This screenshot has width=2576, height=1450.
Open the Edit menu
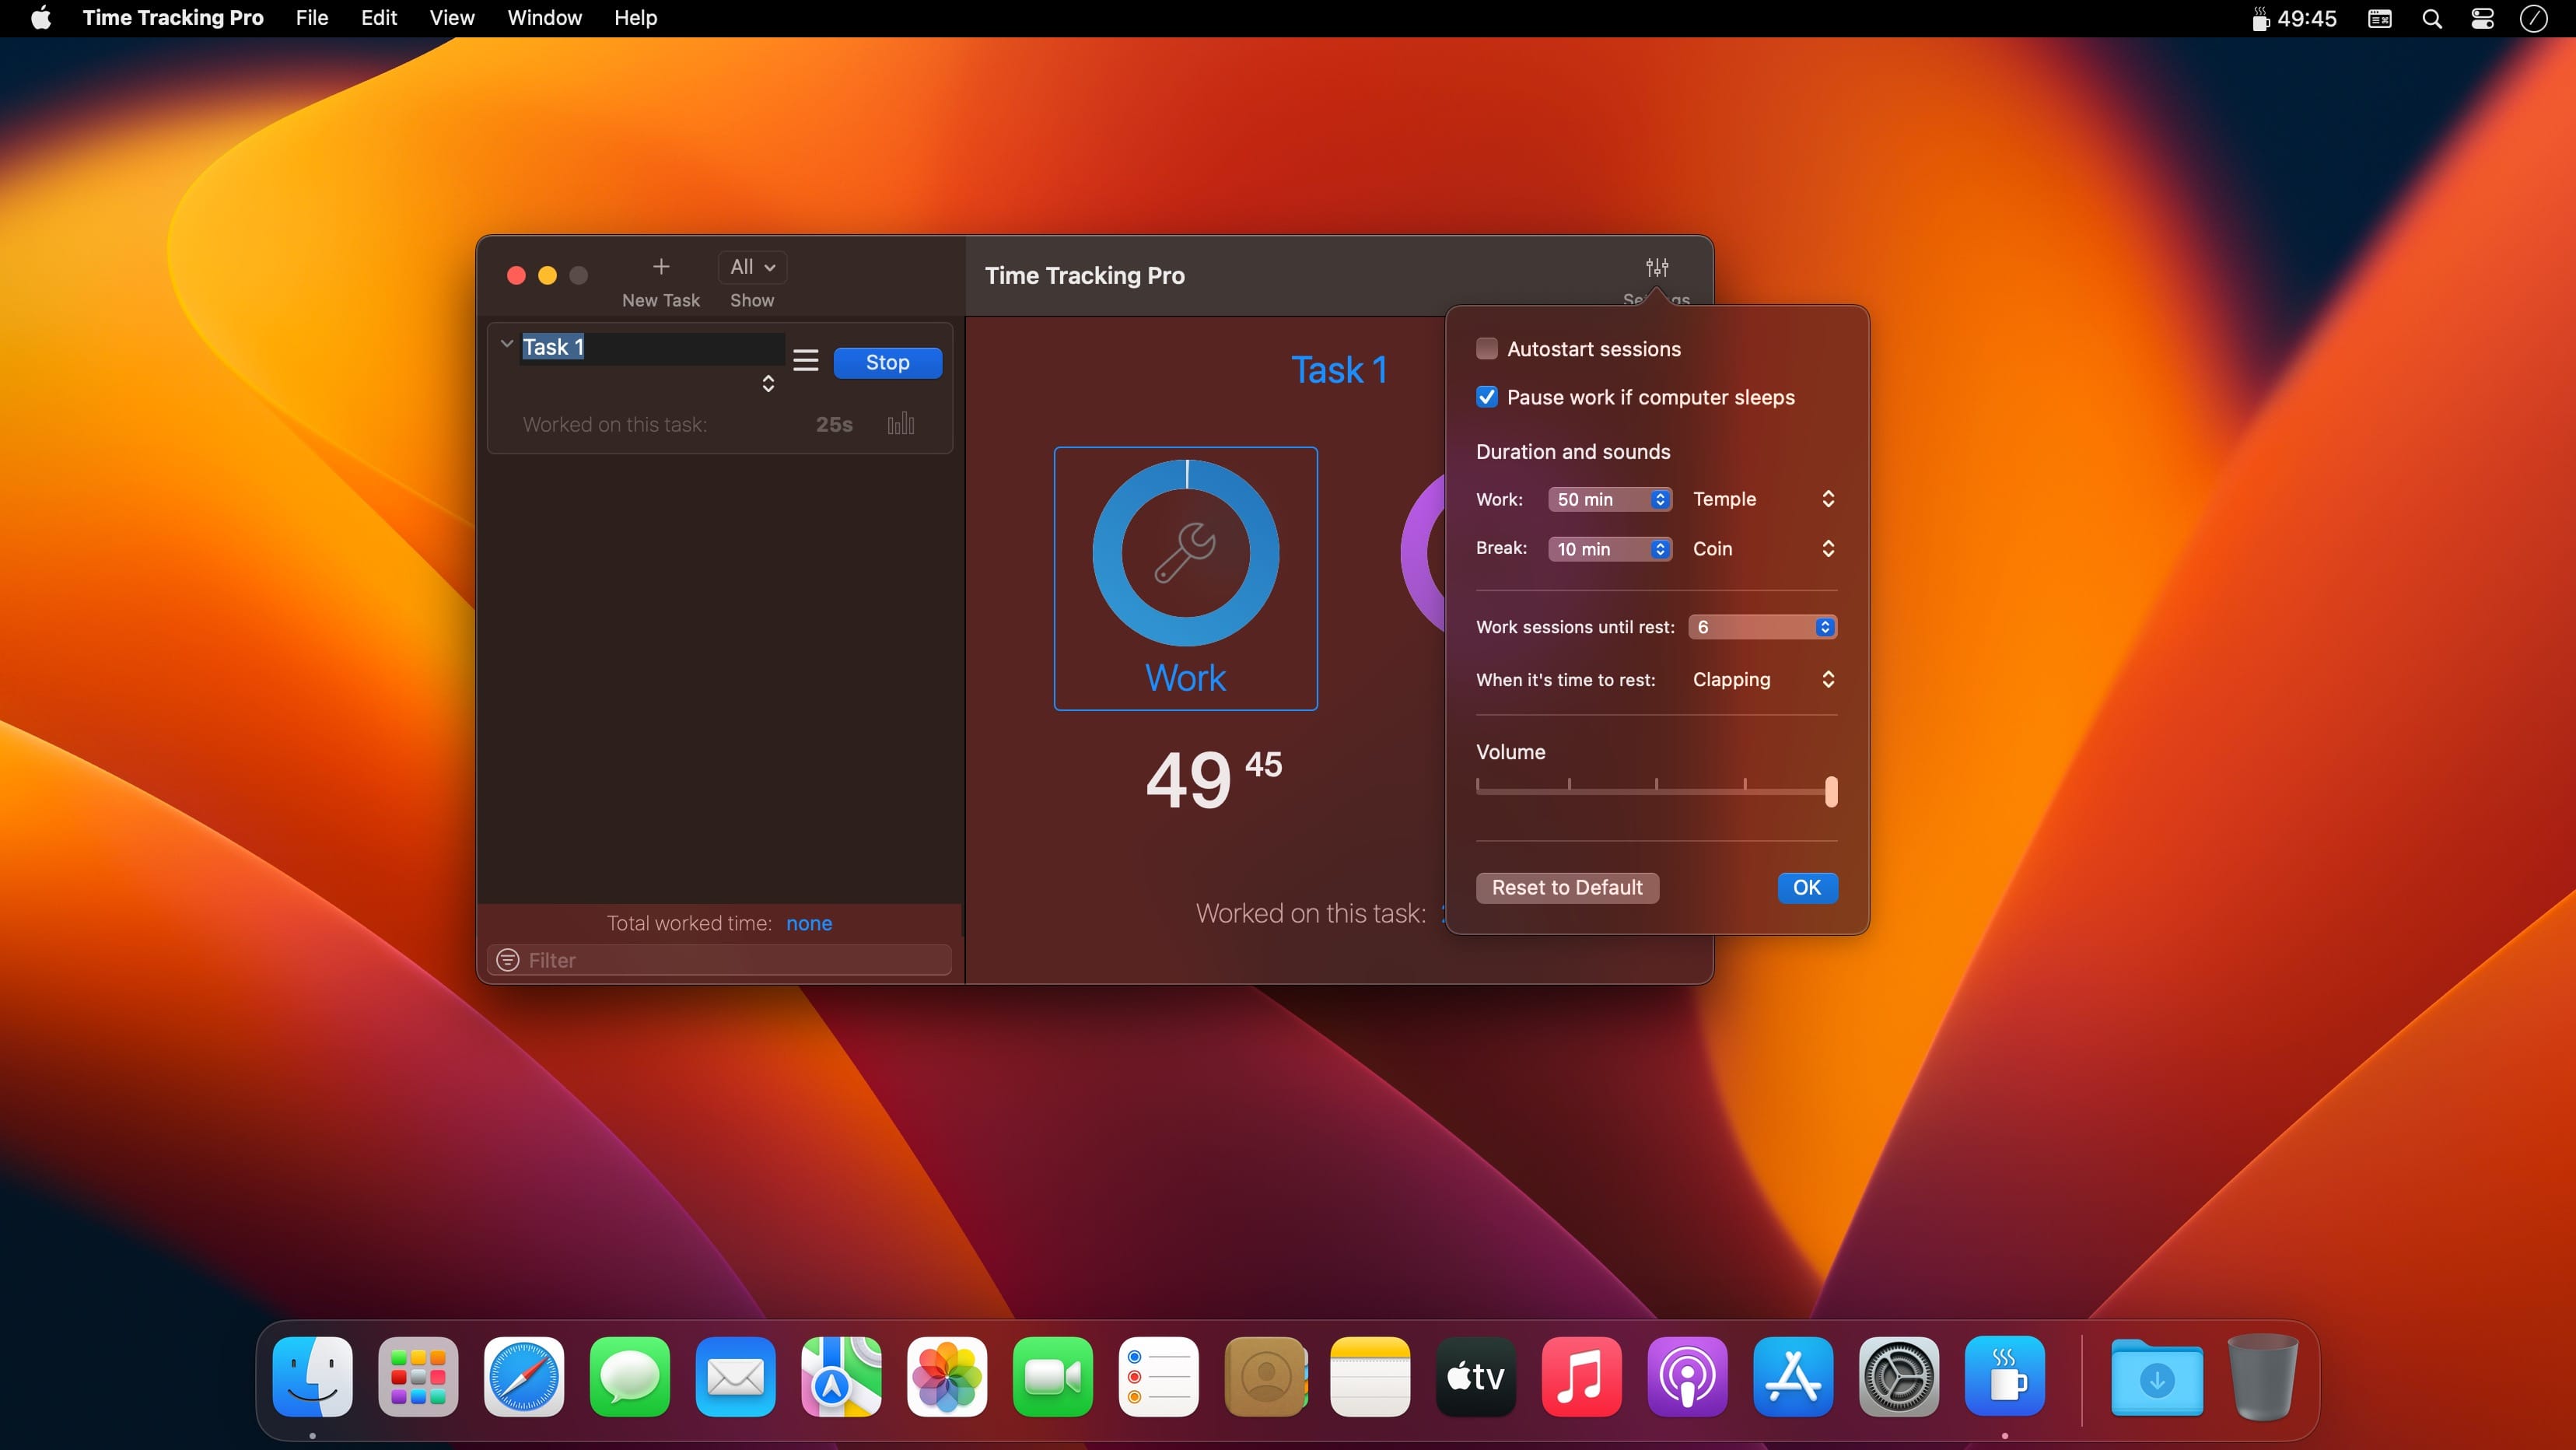click(379, 18)
